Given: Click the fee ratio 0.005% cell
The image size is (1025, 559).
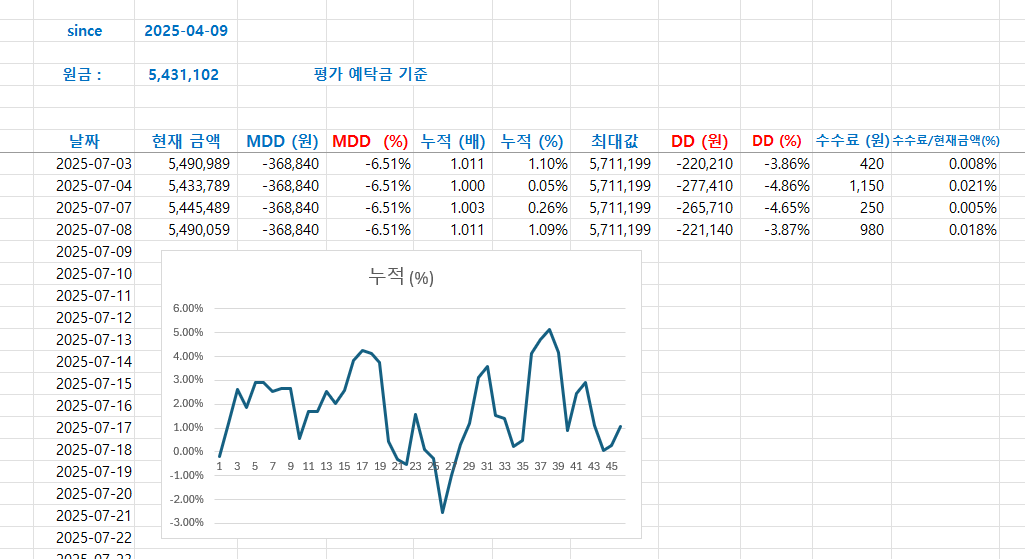Looking at the screenshot, I should click(x=946, y=208).
